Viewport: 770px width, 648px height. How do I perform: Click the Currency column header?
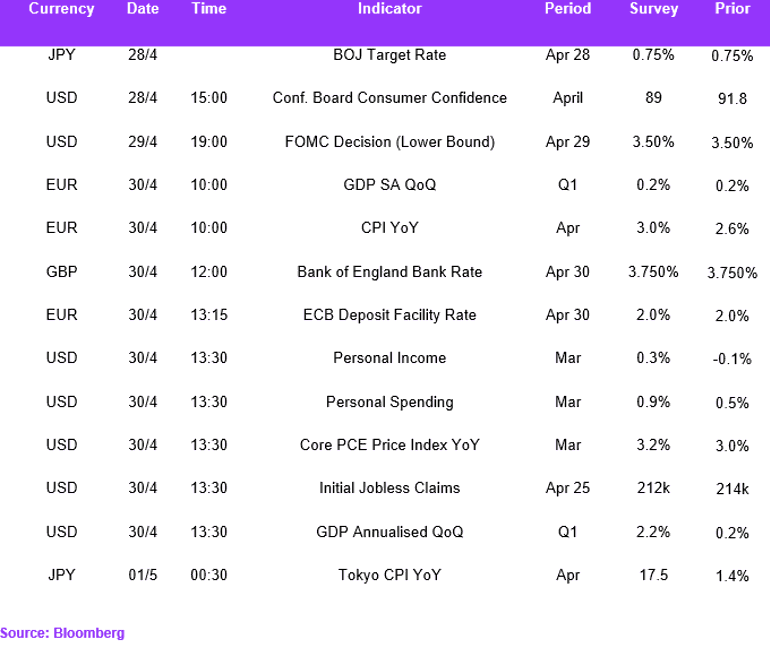(x=61, y=9)
